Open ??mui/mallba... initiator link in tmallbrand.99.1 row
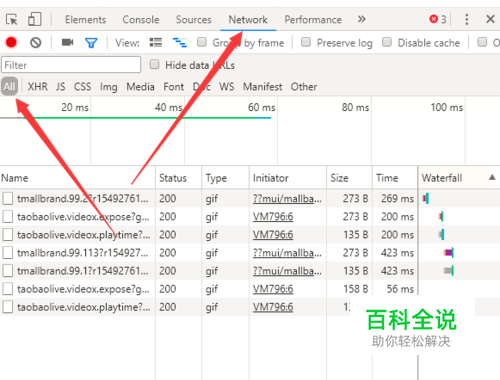The image size is (500, 380). 287,271
